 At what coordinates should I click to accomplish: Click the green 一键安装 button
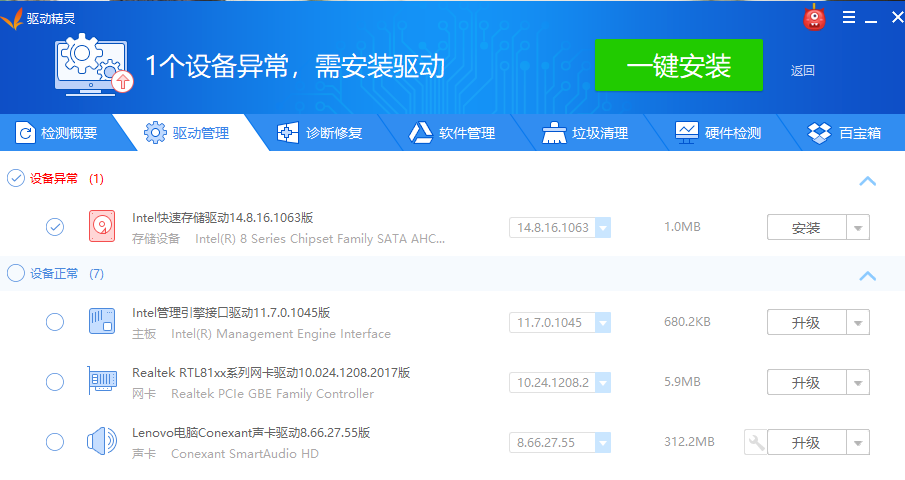tap(678, 66)
